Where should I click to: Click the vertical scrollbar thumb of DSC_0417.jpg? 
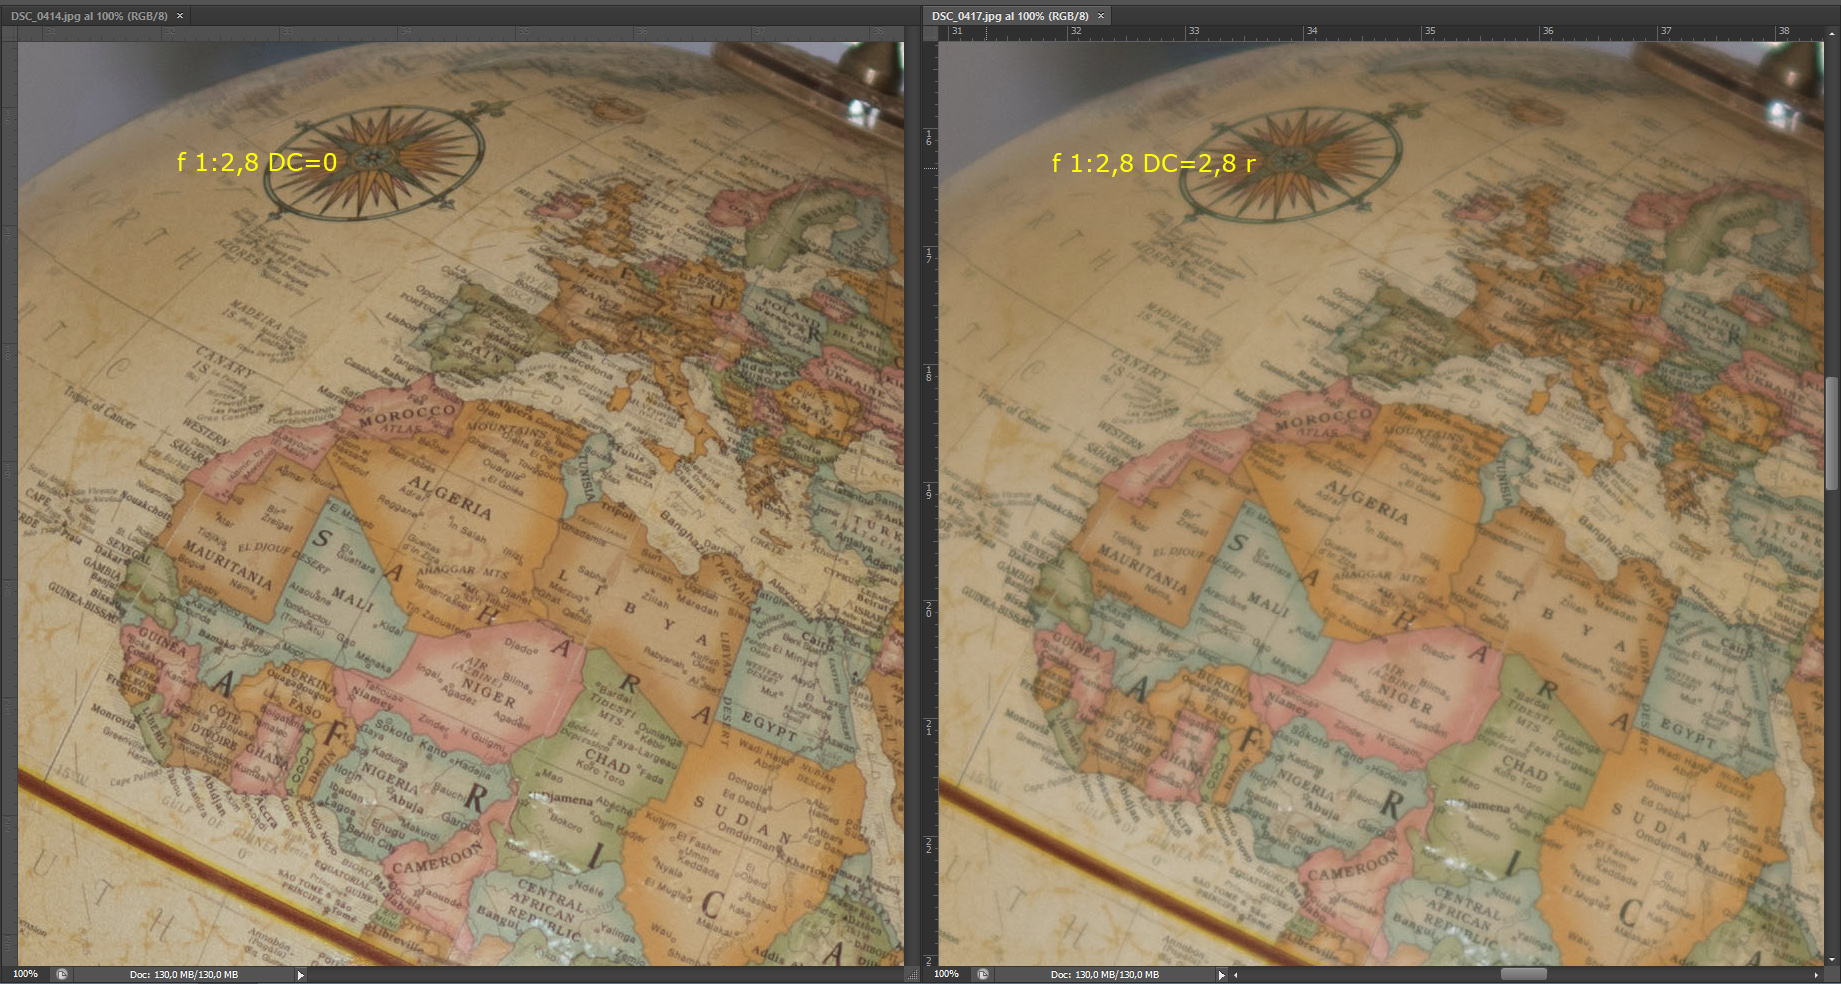(1831, 433)
